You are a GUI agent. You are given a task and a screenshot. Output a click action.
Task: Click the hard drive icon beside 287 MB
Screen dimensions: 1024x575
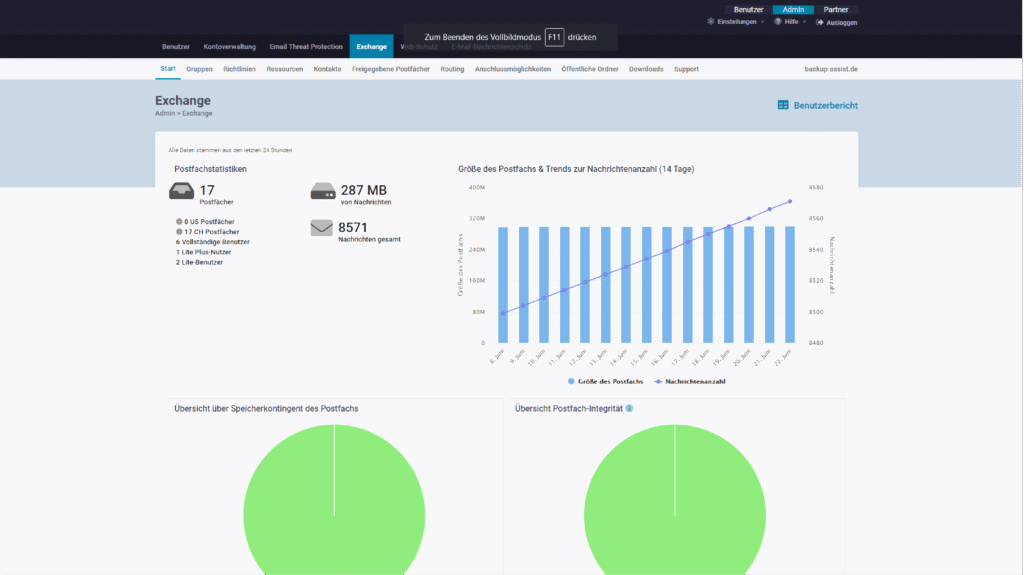point(323,191)
